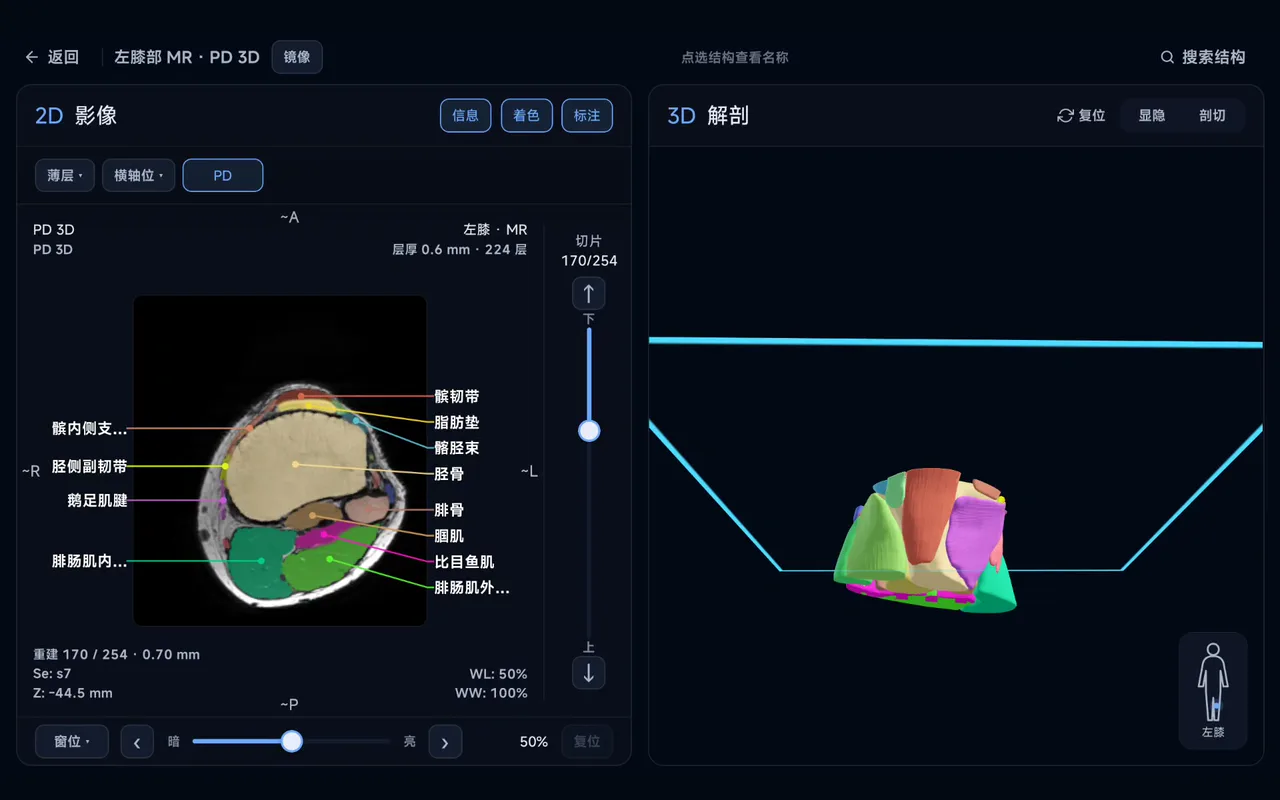
Task: Select the 腓肠肌内… label
Action: point(90,561)
